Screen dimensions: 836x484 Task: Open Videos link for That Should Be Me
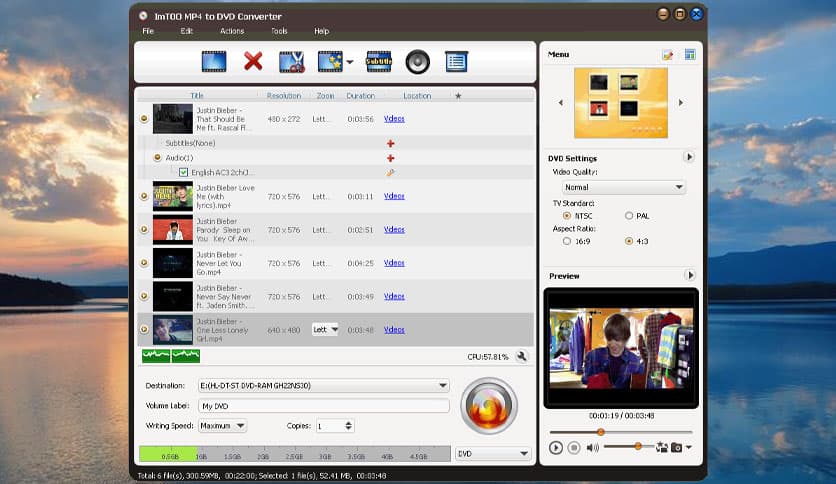point(394,119)
